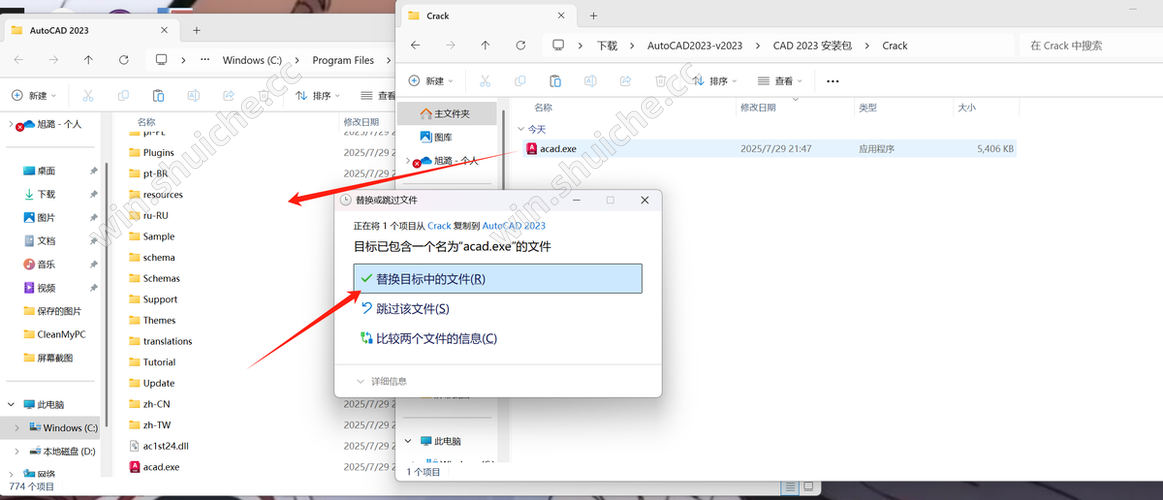
Task: Click AutoCAD2023-v2023 in the breadcrumb path
Action: [x=694, y=45]
